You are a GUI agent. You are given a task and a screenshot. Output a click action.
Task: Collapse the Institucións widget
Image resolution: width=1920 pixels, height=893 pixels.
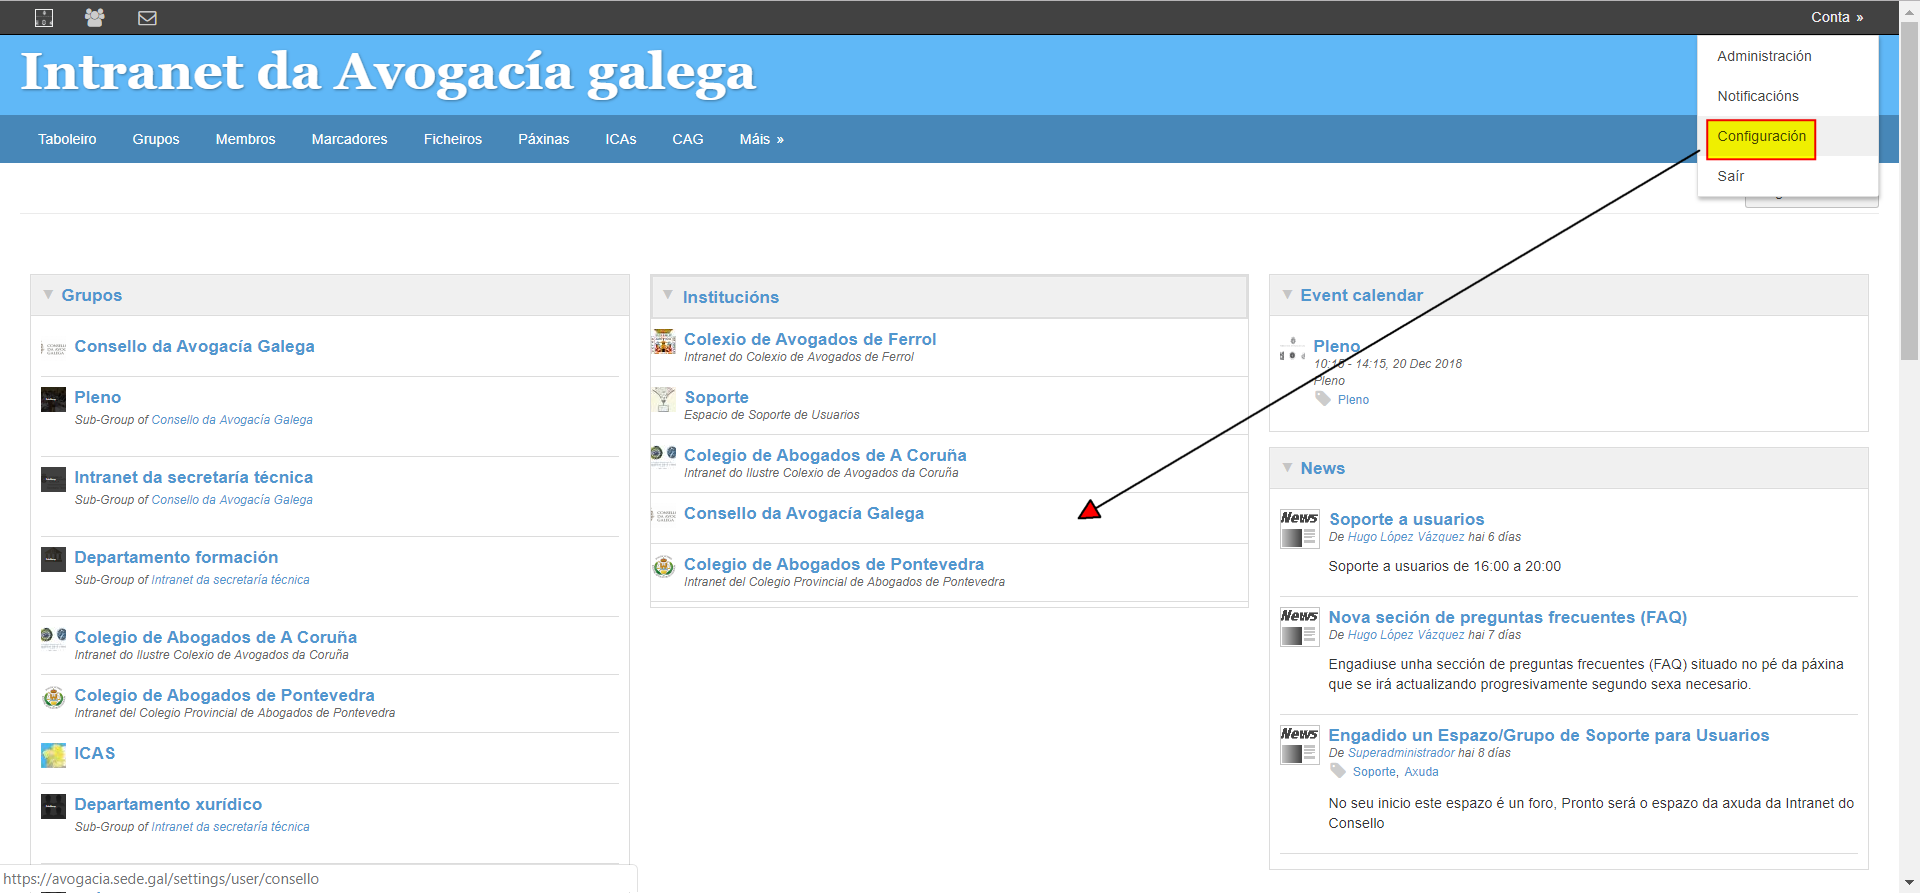[668, 296]
